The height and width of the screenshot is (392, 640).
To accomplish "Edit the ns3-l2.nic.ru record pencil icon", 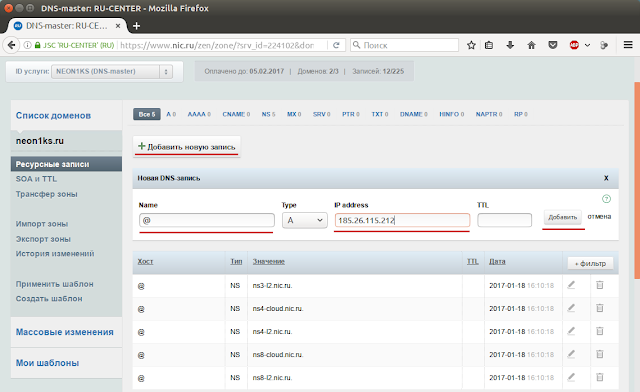I will tap(571, 285).
